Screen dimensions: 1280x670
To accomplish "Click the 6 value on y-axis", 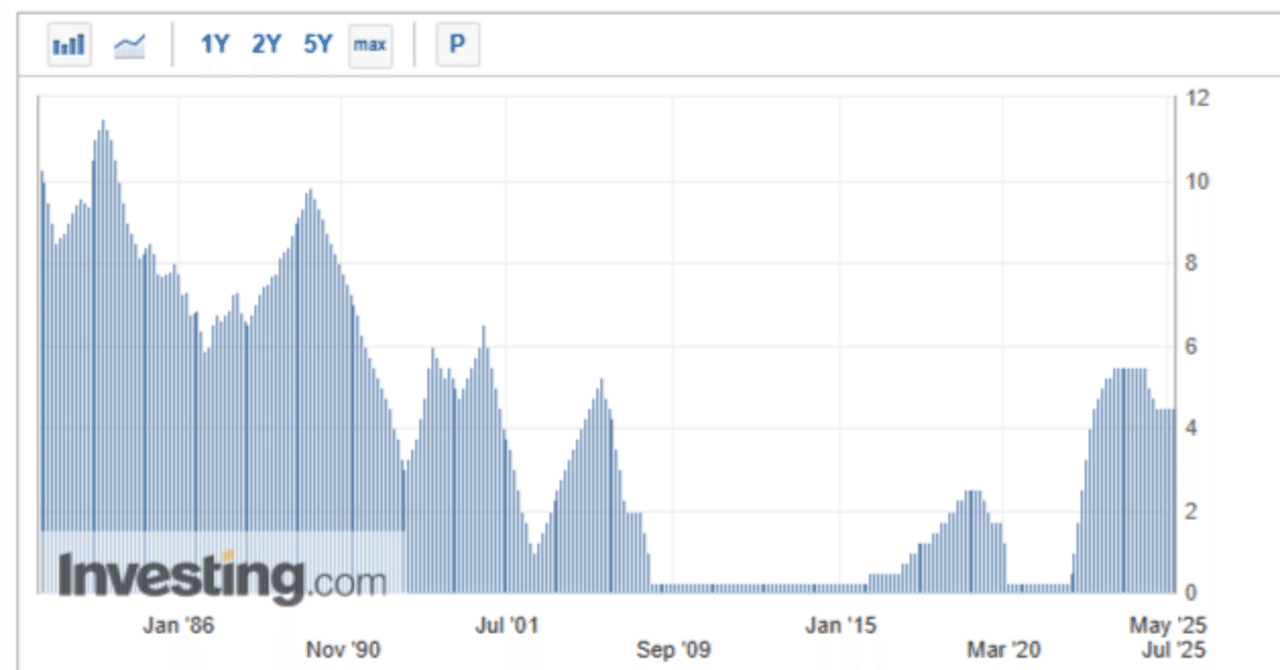I will pos(1192,347).
